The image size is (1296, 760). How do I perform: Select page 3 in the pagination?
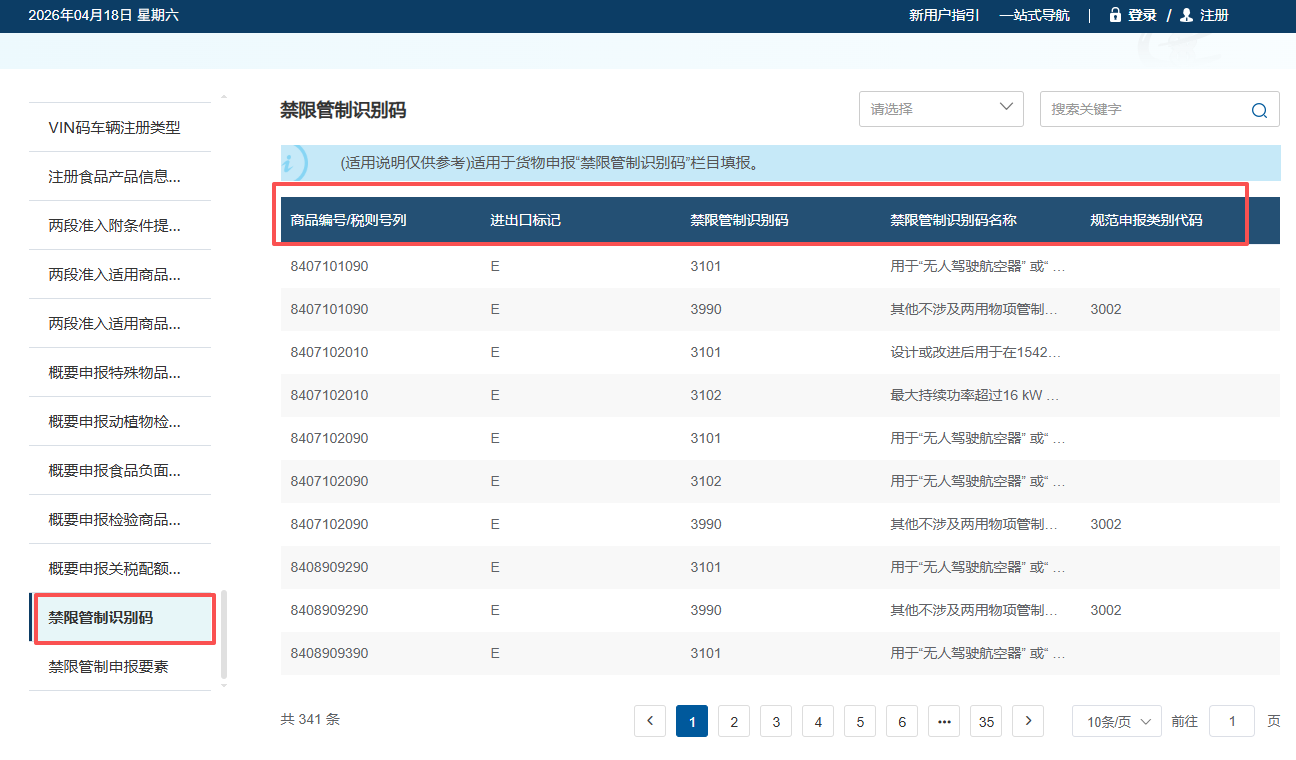tap(775, 720)
